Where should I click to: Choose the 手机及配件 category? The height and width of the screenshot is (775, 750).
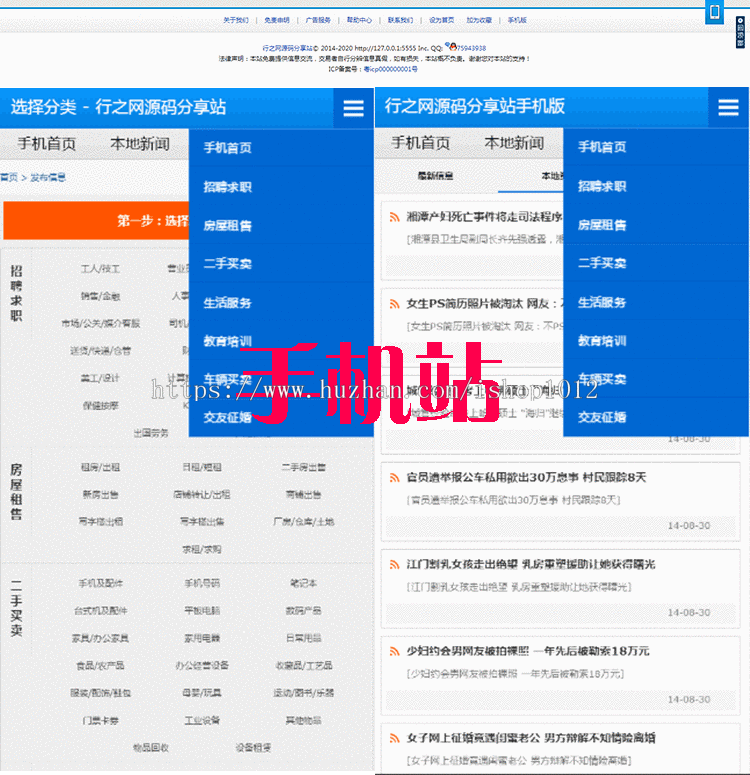click(100, 583)
